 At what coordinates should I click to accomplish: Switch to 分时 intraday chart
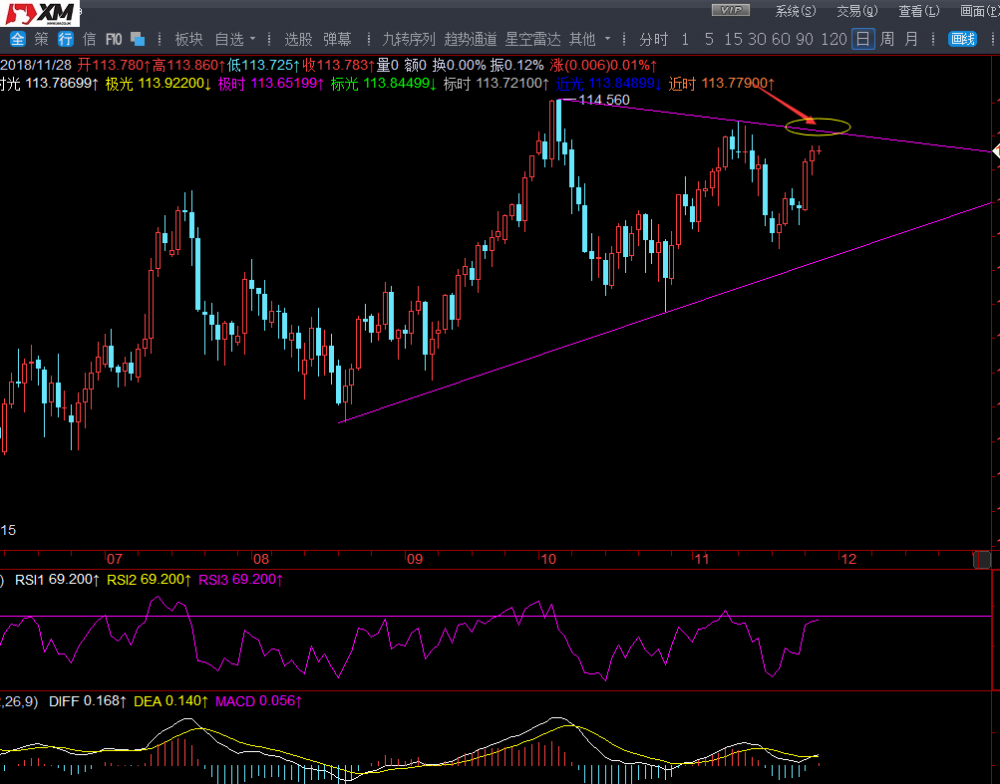654,40
